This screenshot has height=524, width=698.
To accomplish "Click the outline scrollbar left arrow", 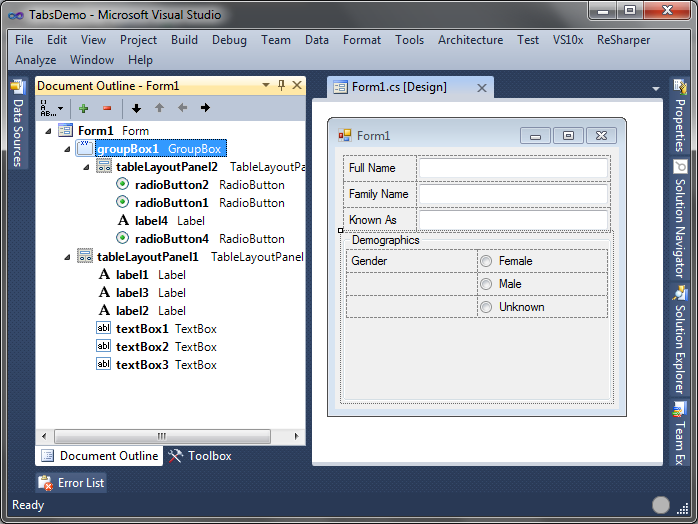I will [44, 436].
